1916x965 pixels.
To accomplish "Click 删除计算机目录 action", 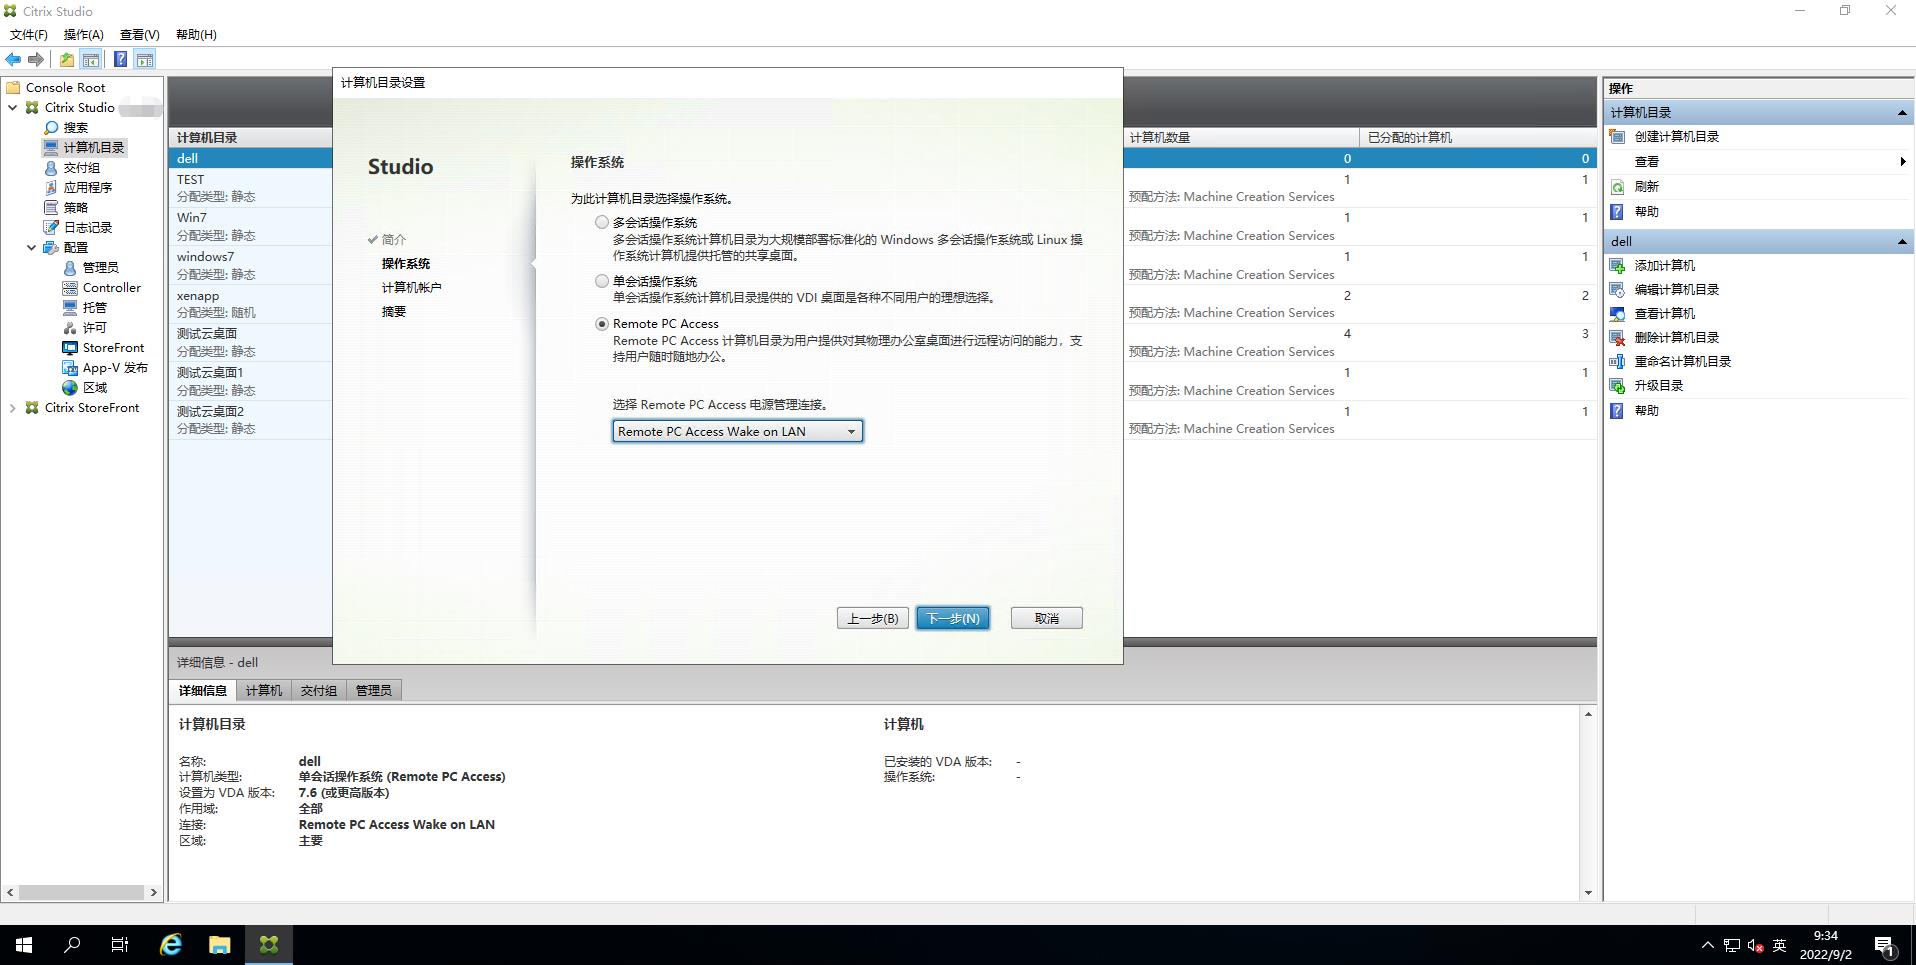I will tap(1676, 337).
